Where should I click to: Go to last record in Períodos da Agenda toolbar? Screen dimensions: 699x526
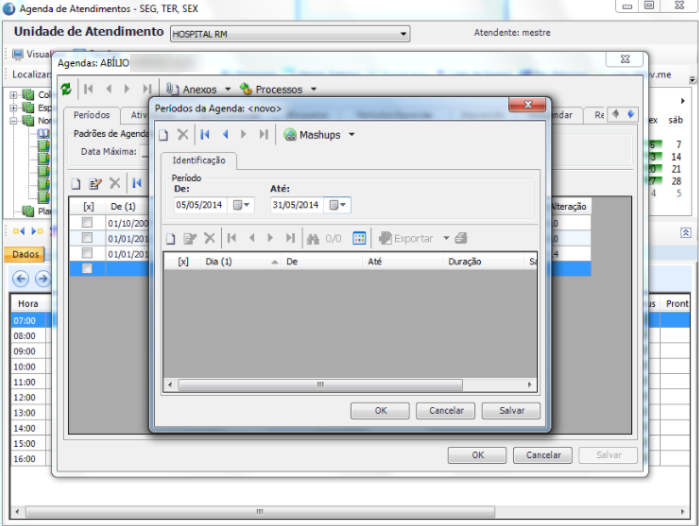pyautogui.click(x=263, y=134)
